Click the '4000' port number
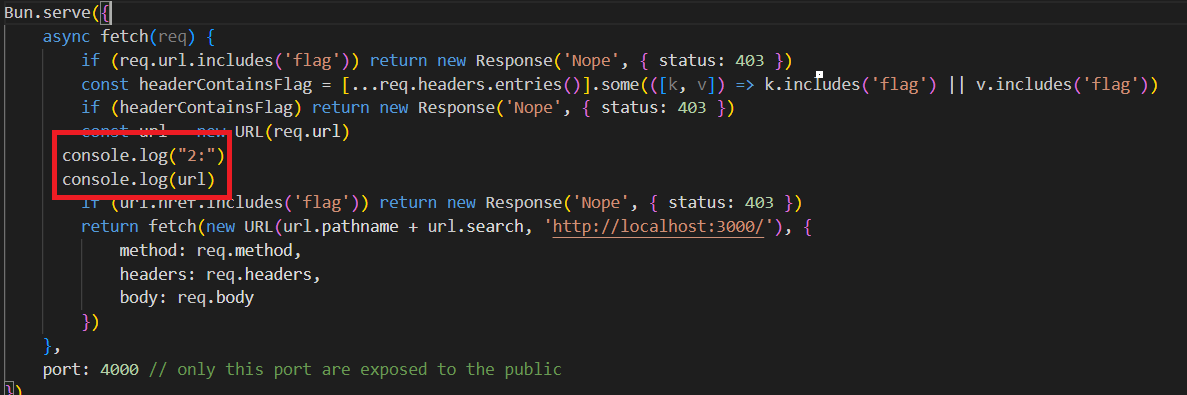 point(120,370)
